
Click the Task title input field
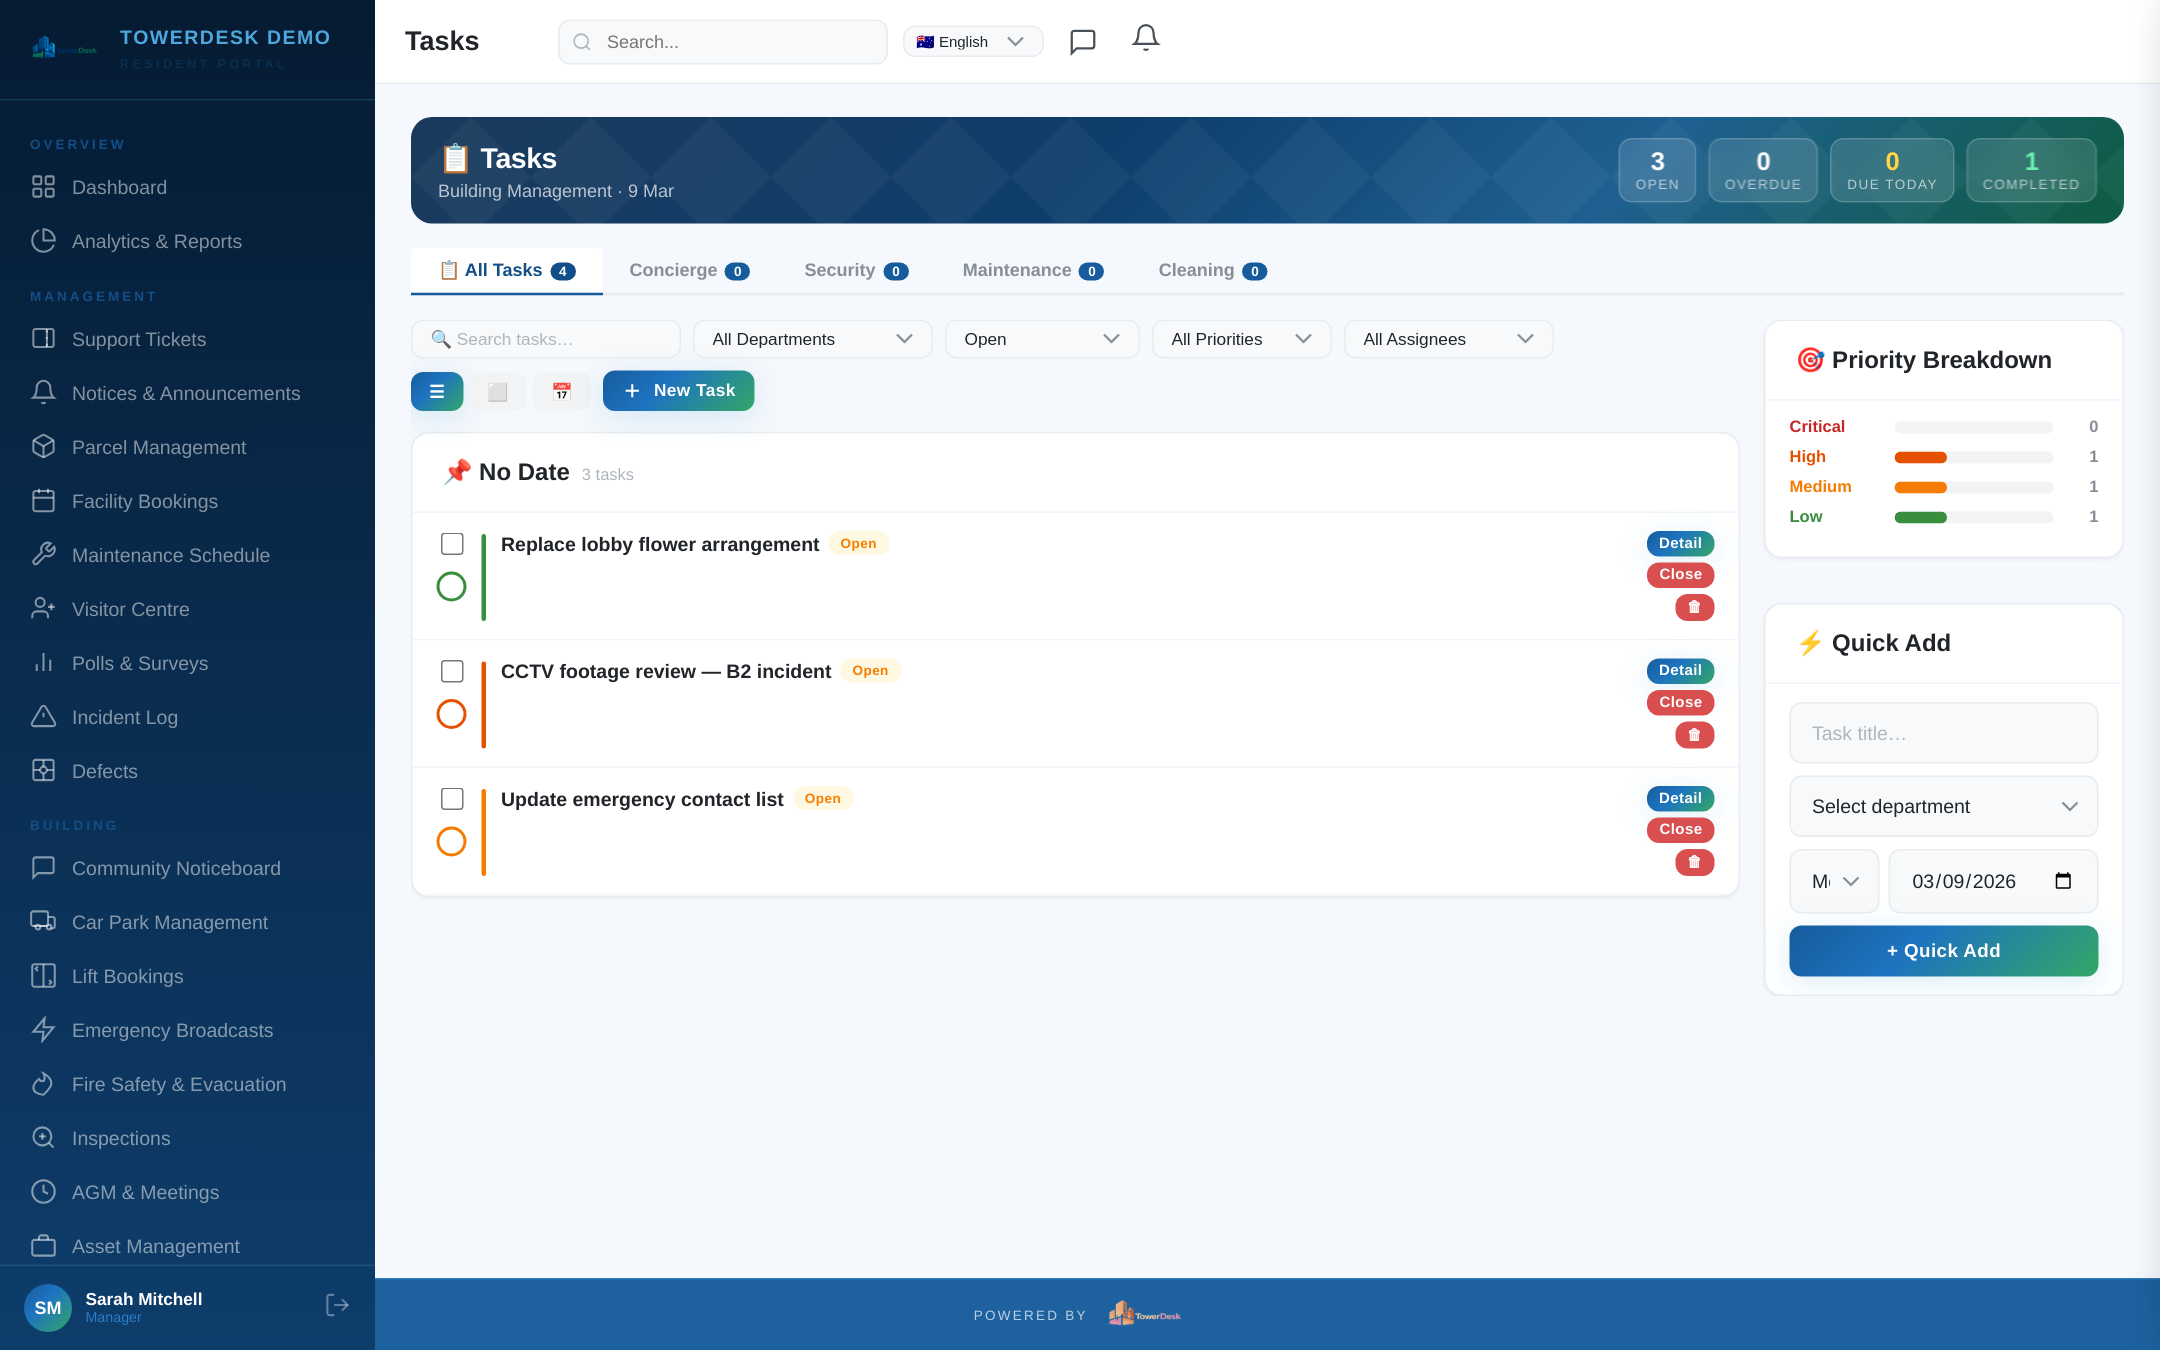1942,733
